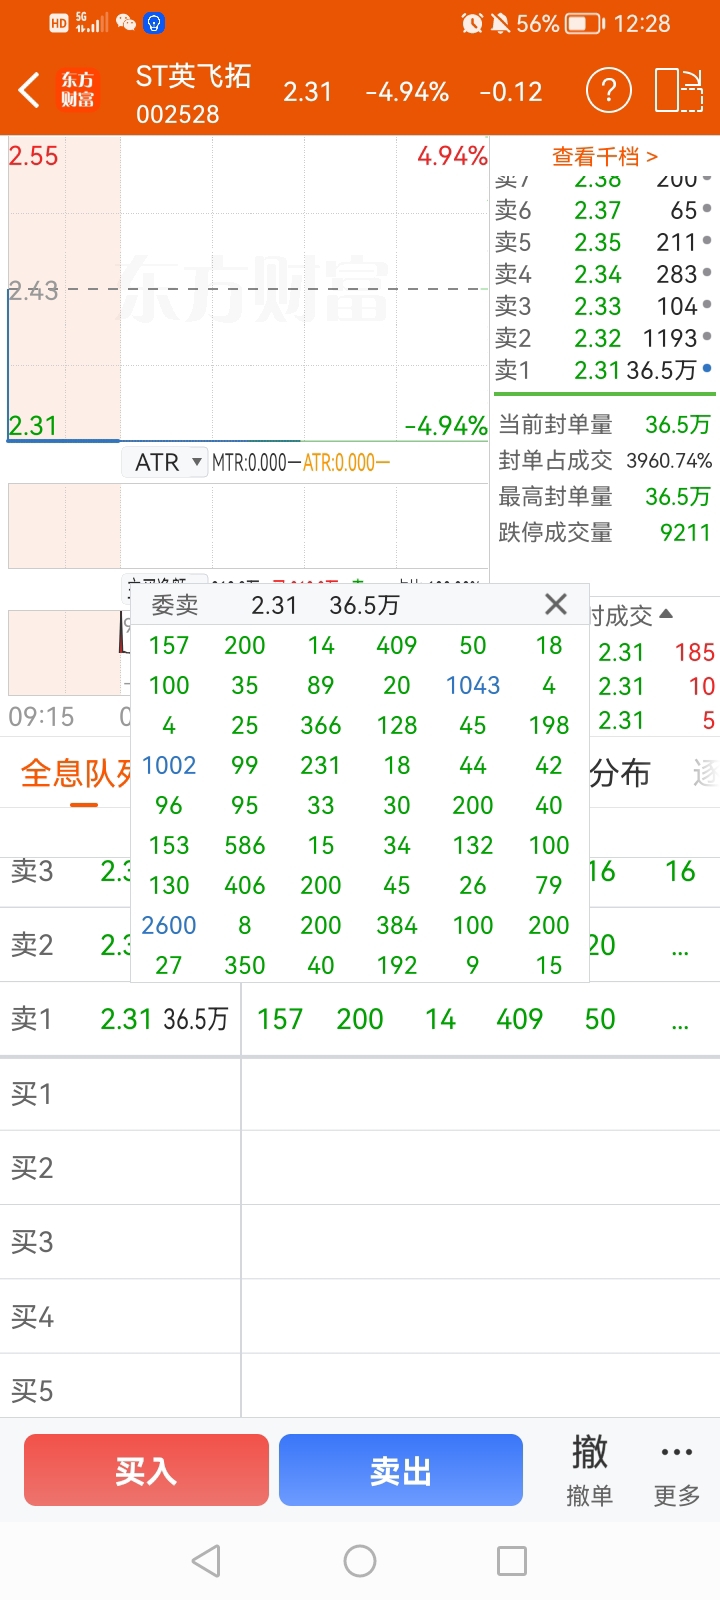Tap the 最高封单量 row
This screenshot has width=720, height=1600.
tap(605, 497)
